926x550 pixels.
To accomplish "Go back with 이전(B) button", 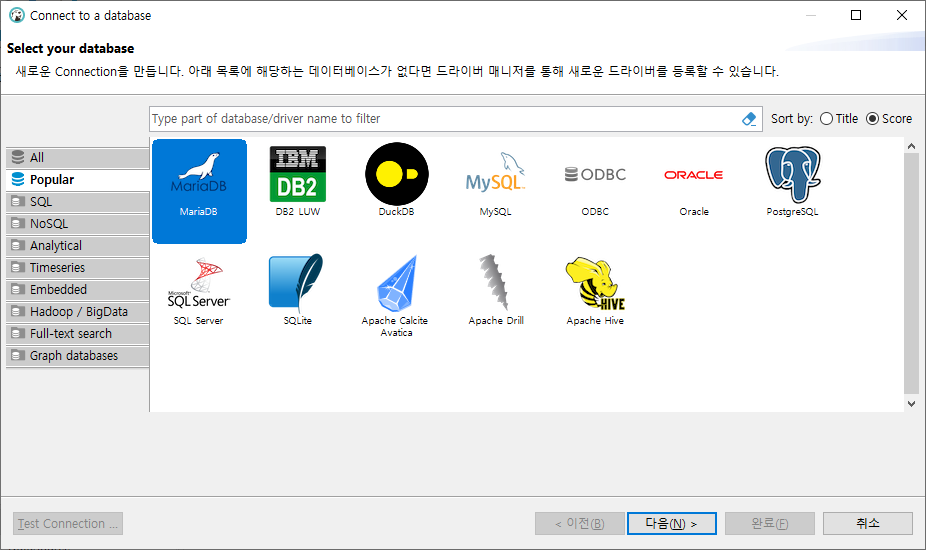I will (579, 523).
